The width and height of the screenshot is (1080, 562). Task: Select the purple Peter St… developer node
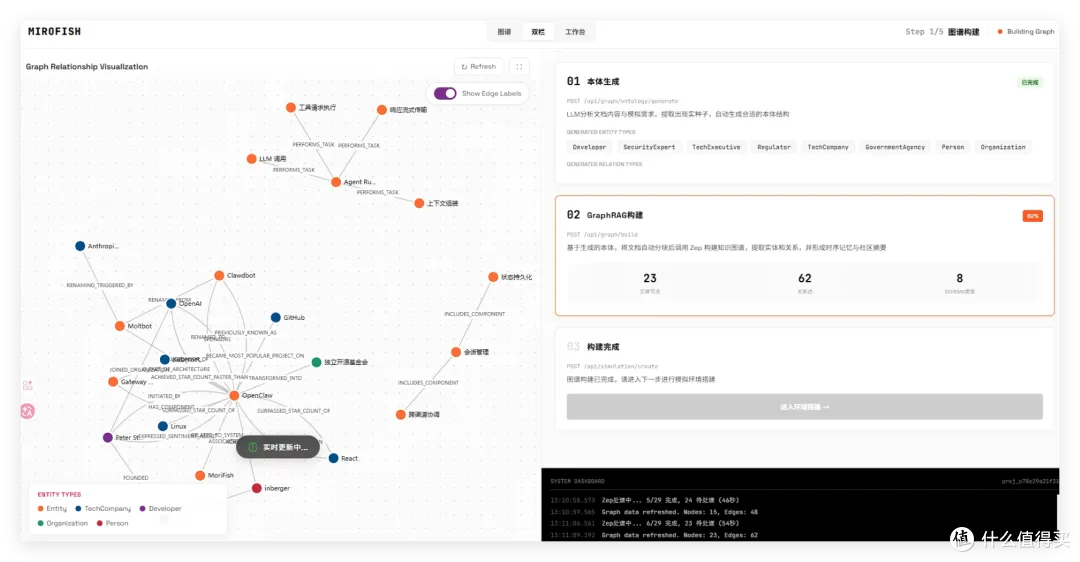coord(107,437)
